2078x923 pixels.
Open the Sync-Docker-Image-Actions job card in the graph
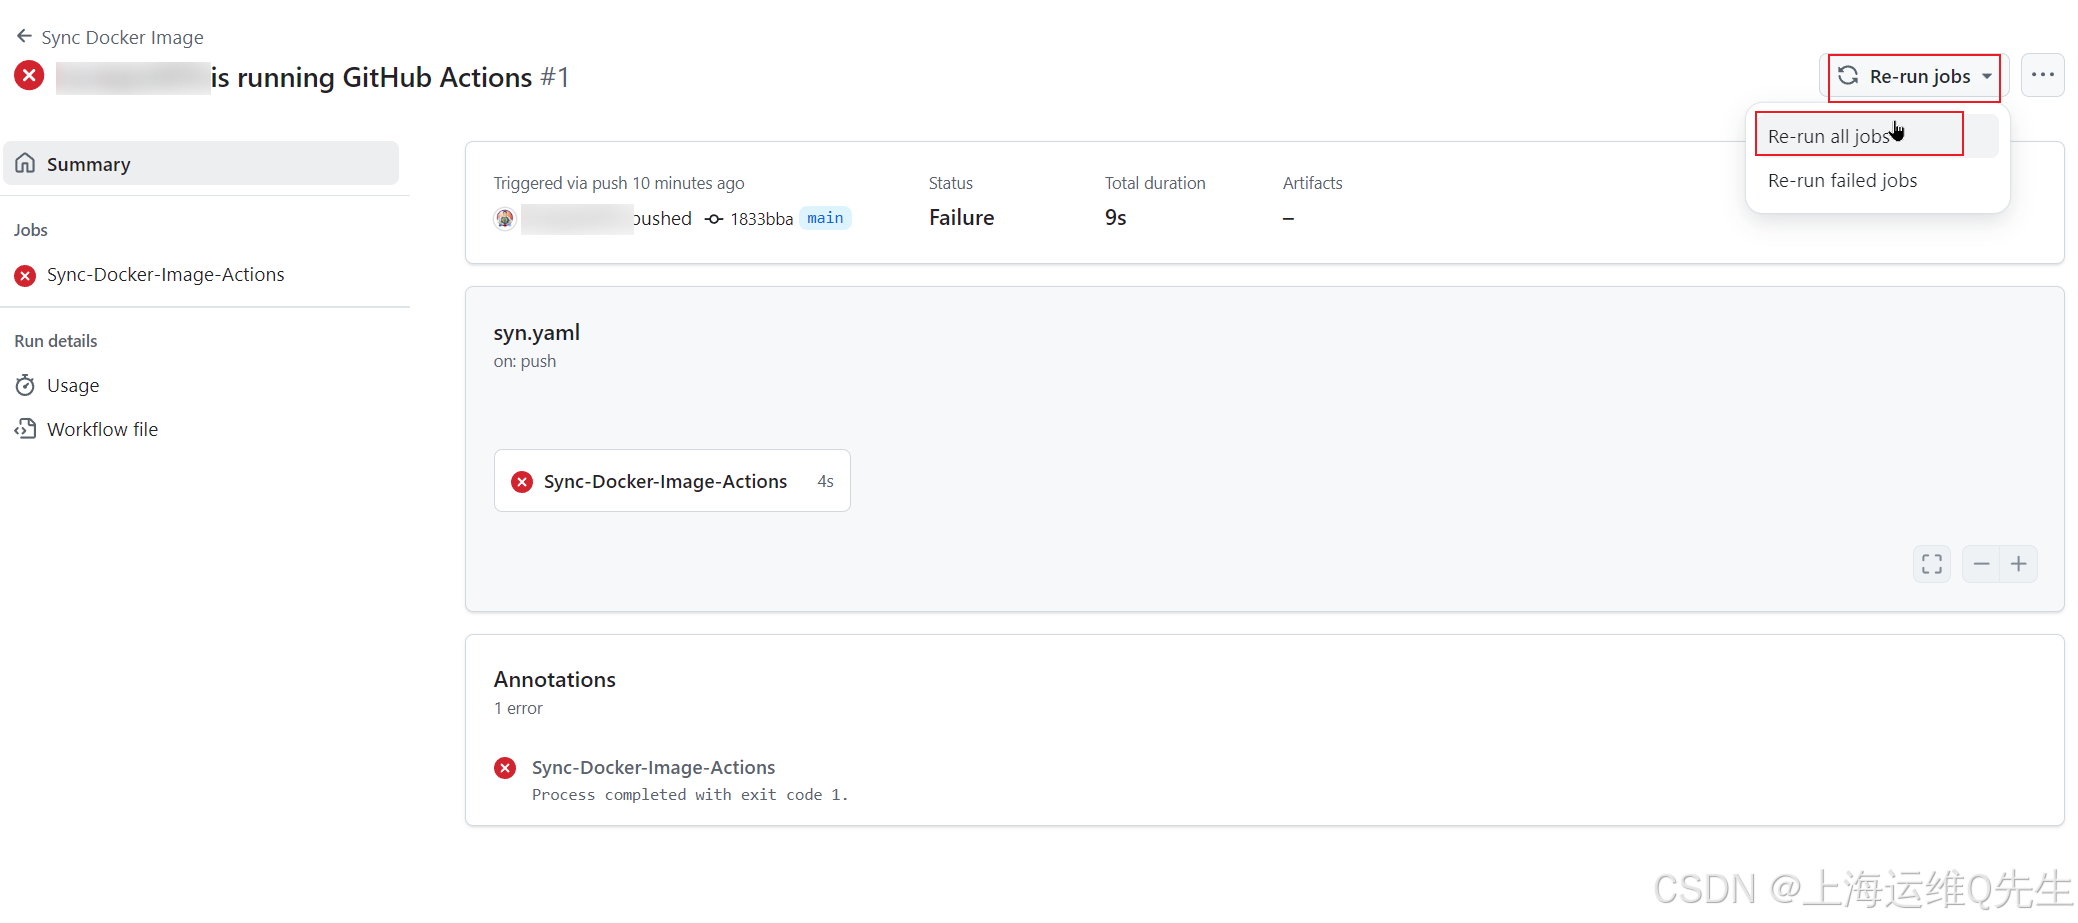tap(672, 481)
